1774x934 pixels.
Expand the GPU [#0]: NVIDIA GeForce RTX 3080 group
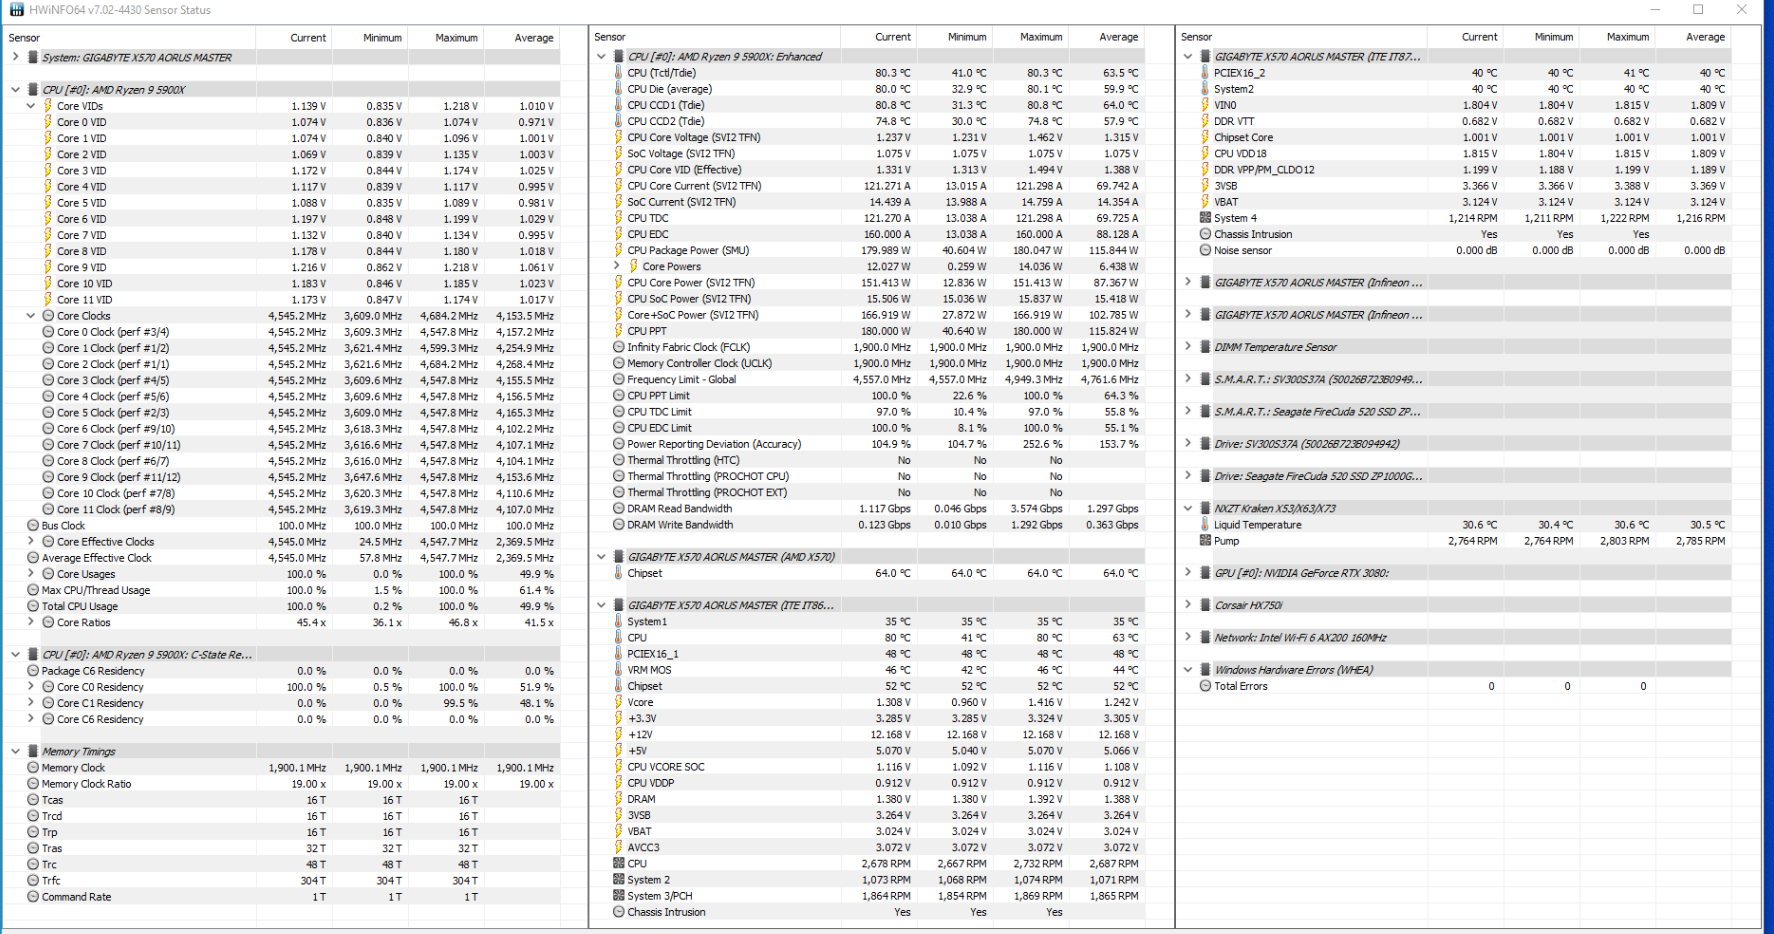tap(1188, 573)
